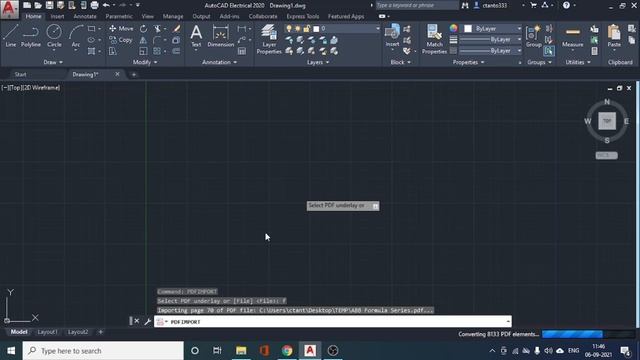Toggle layer lock padlock icon
This screenshot has width=640, height=360.
[306, 29]
